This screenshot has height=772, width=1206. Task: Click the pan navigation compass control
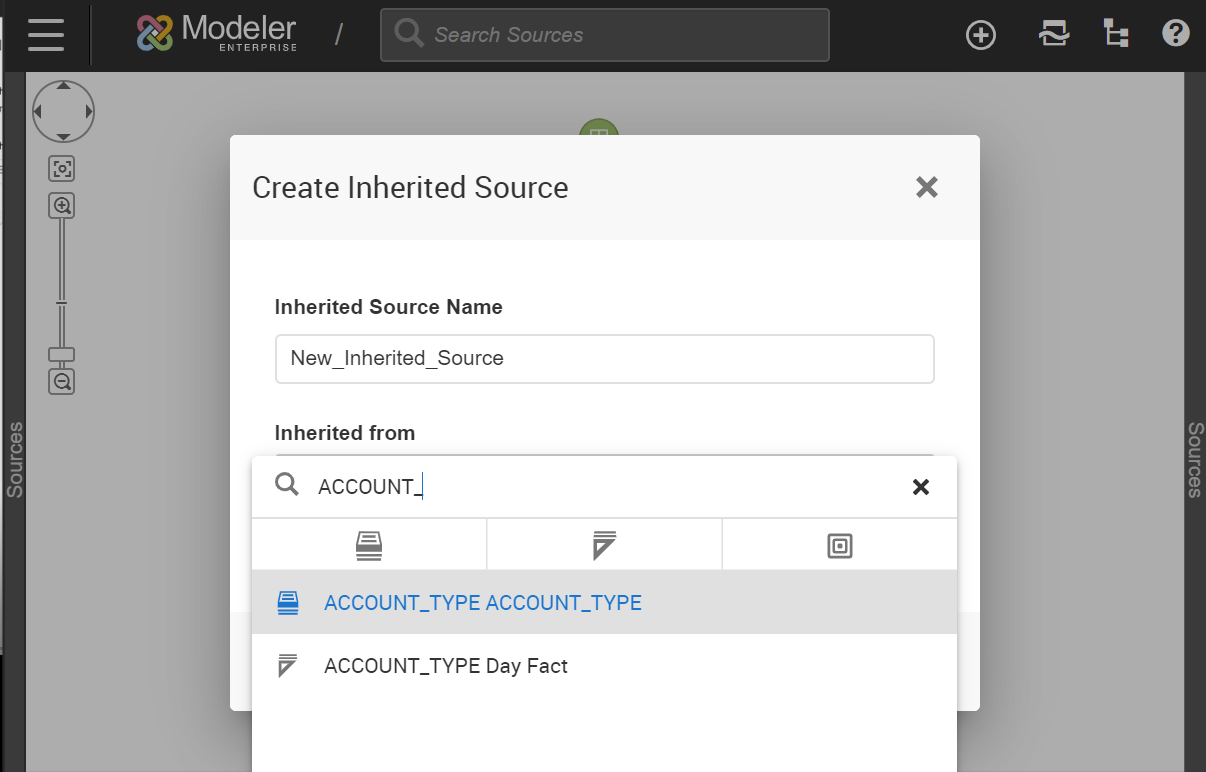63,111
